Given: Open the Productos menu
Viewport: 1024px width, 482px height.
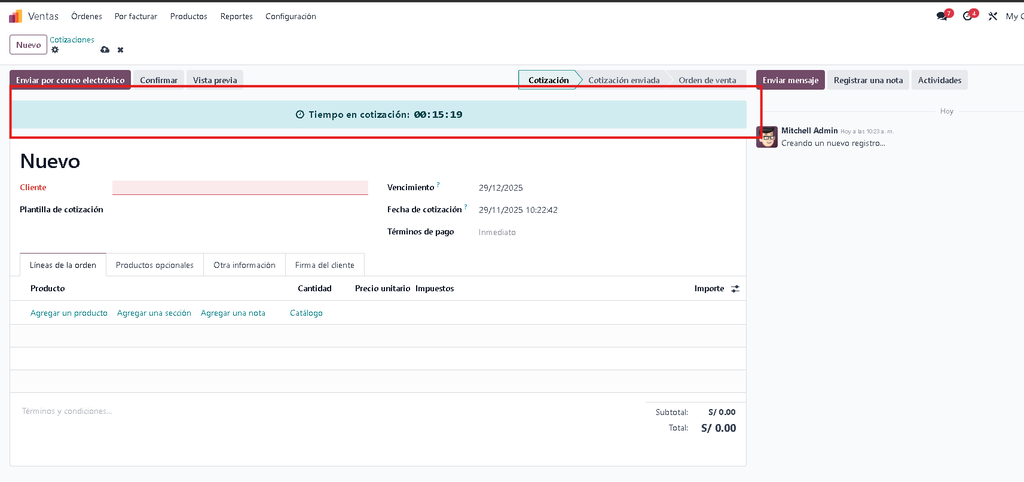Looking at the screenshot, I should [x=189, y=16].
